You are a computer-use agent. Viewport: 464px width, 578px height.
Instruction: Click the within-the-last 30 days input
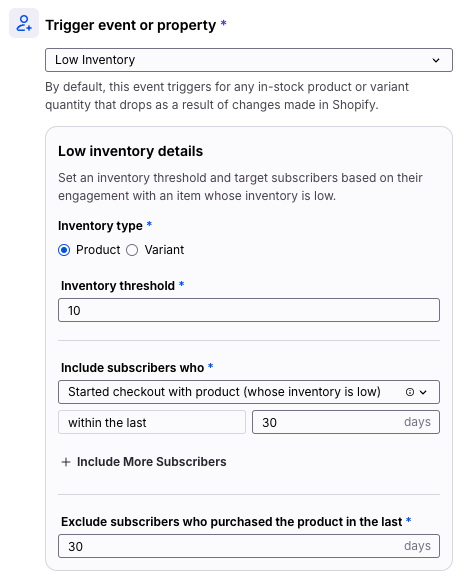click(346, 422)
